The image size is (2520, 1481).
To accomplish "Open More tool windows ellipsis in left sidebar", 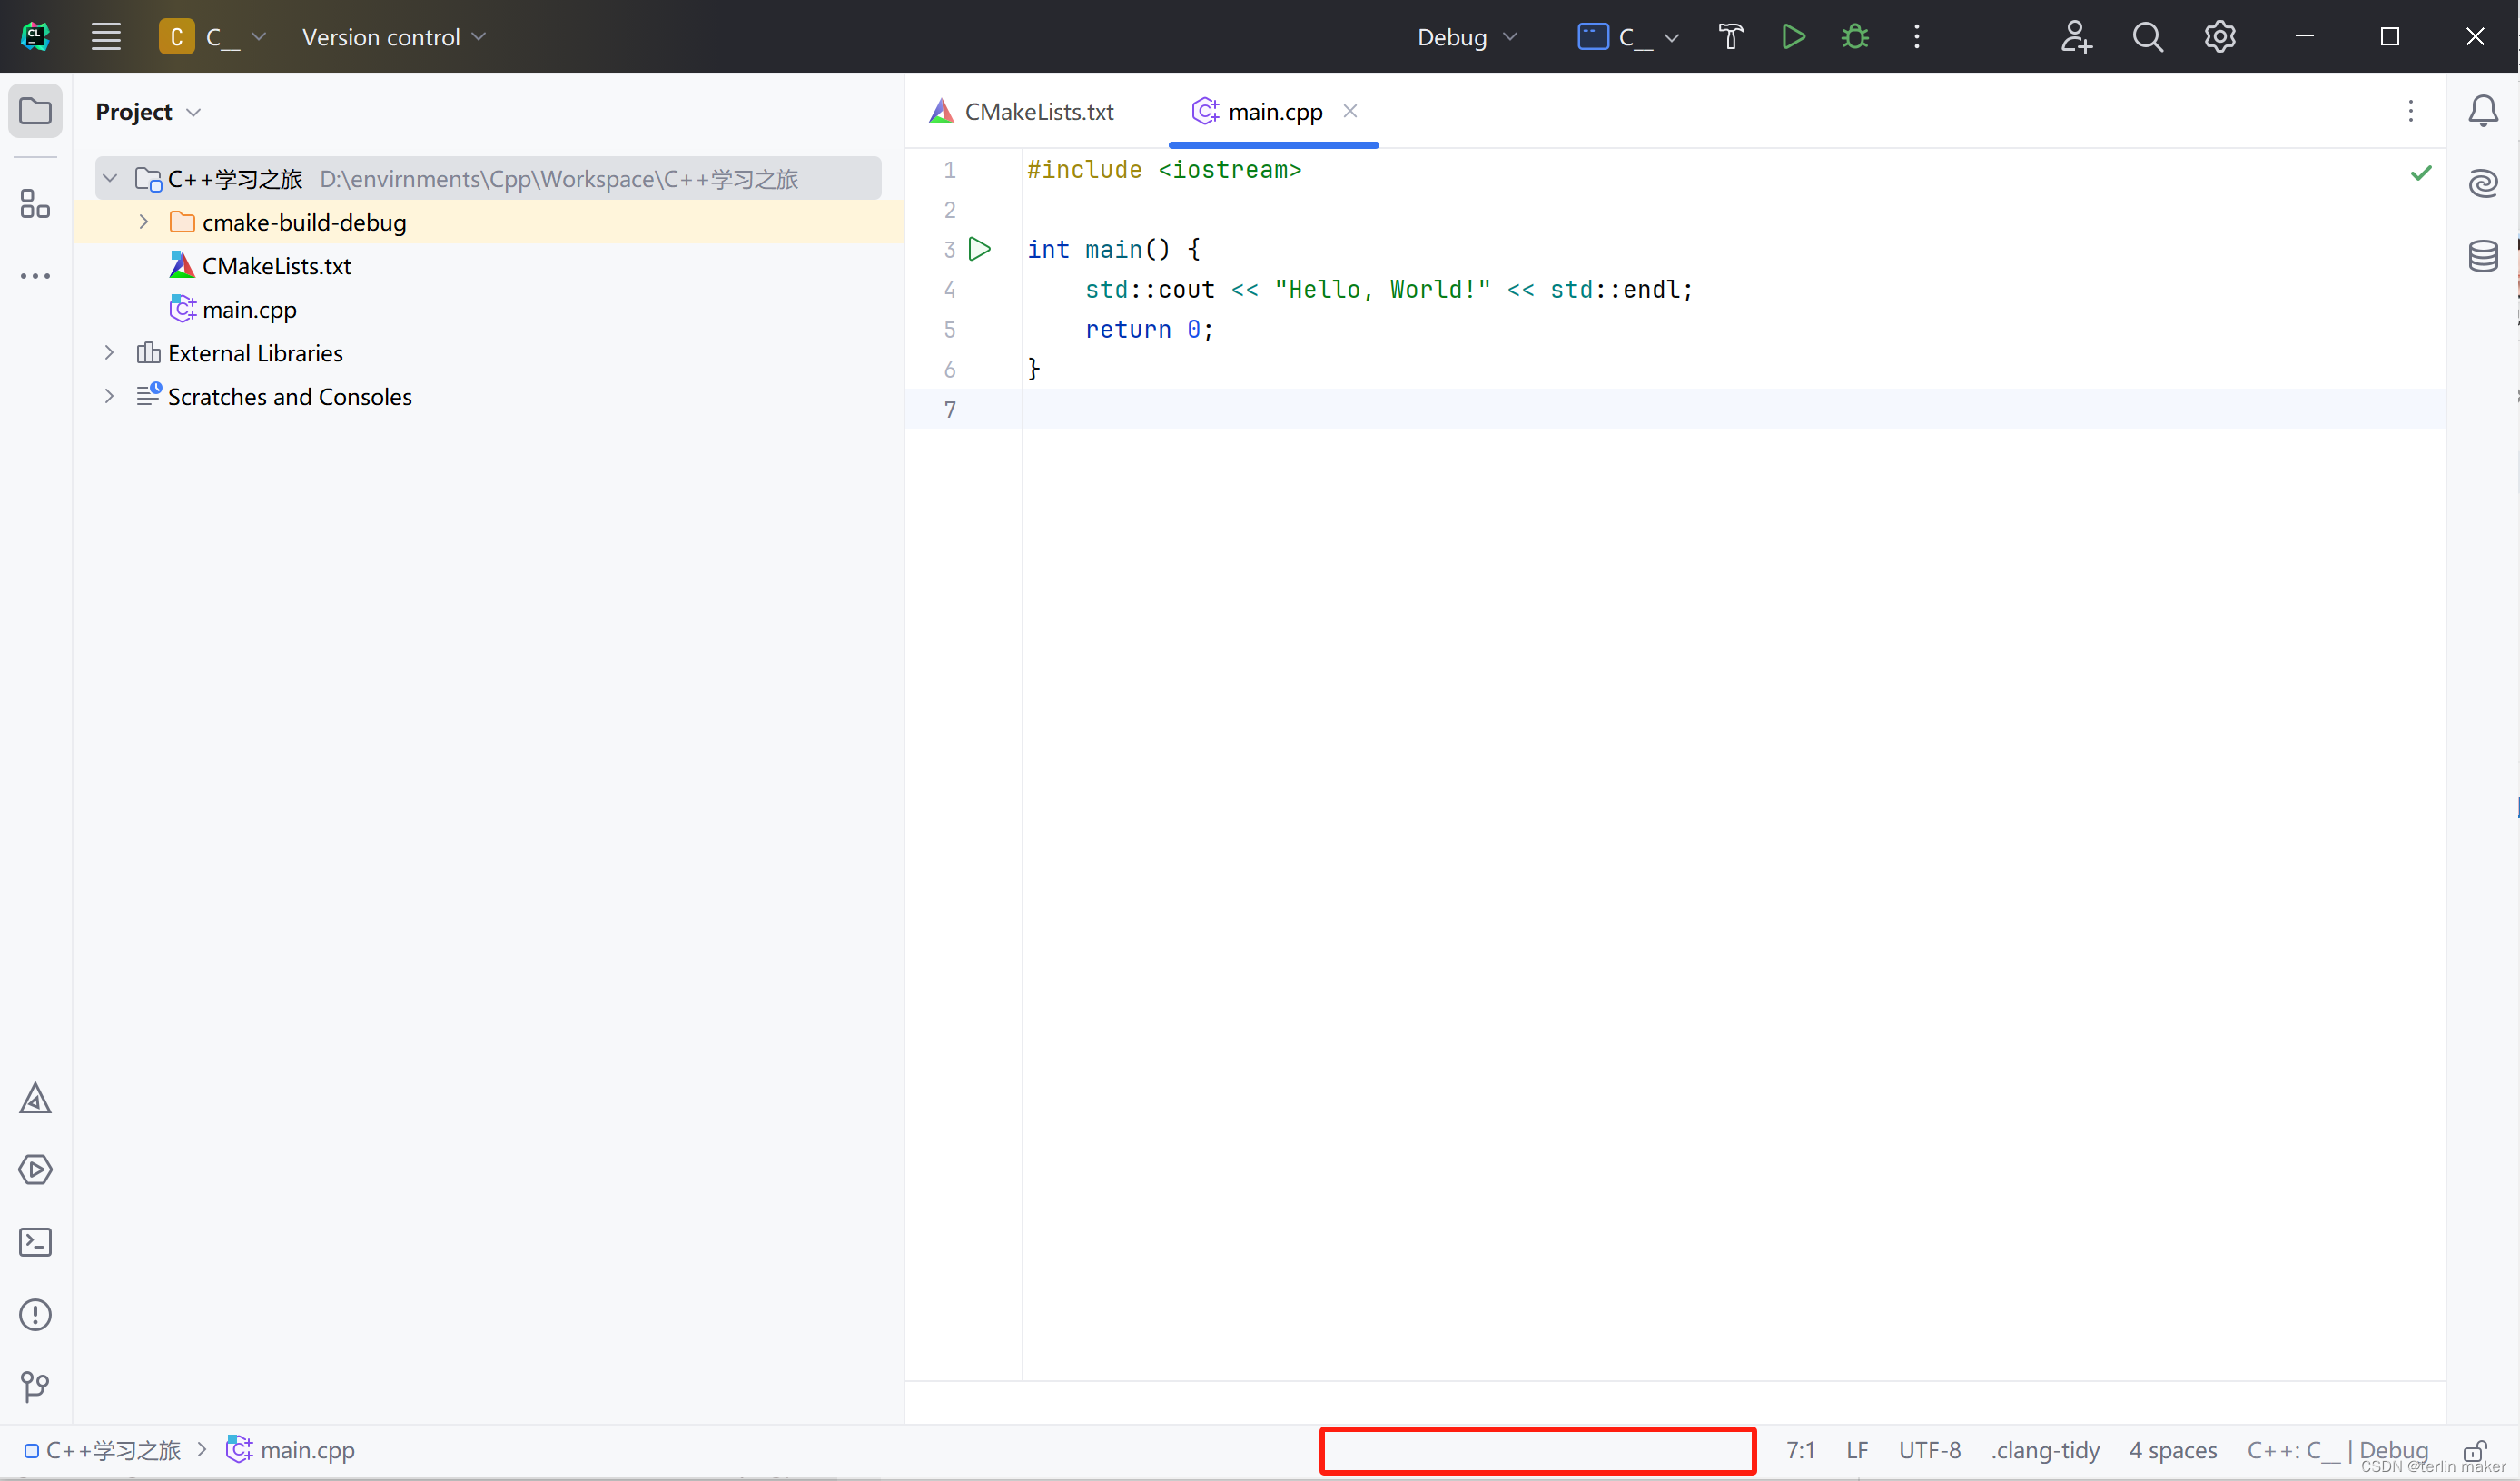I will (x=35, y=276).
